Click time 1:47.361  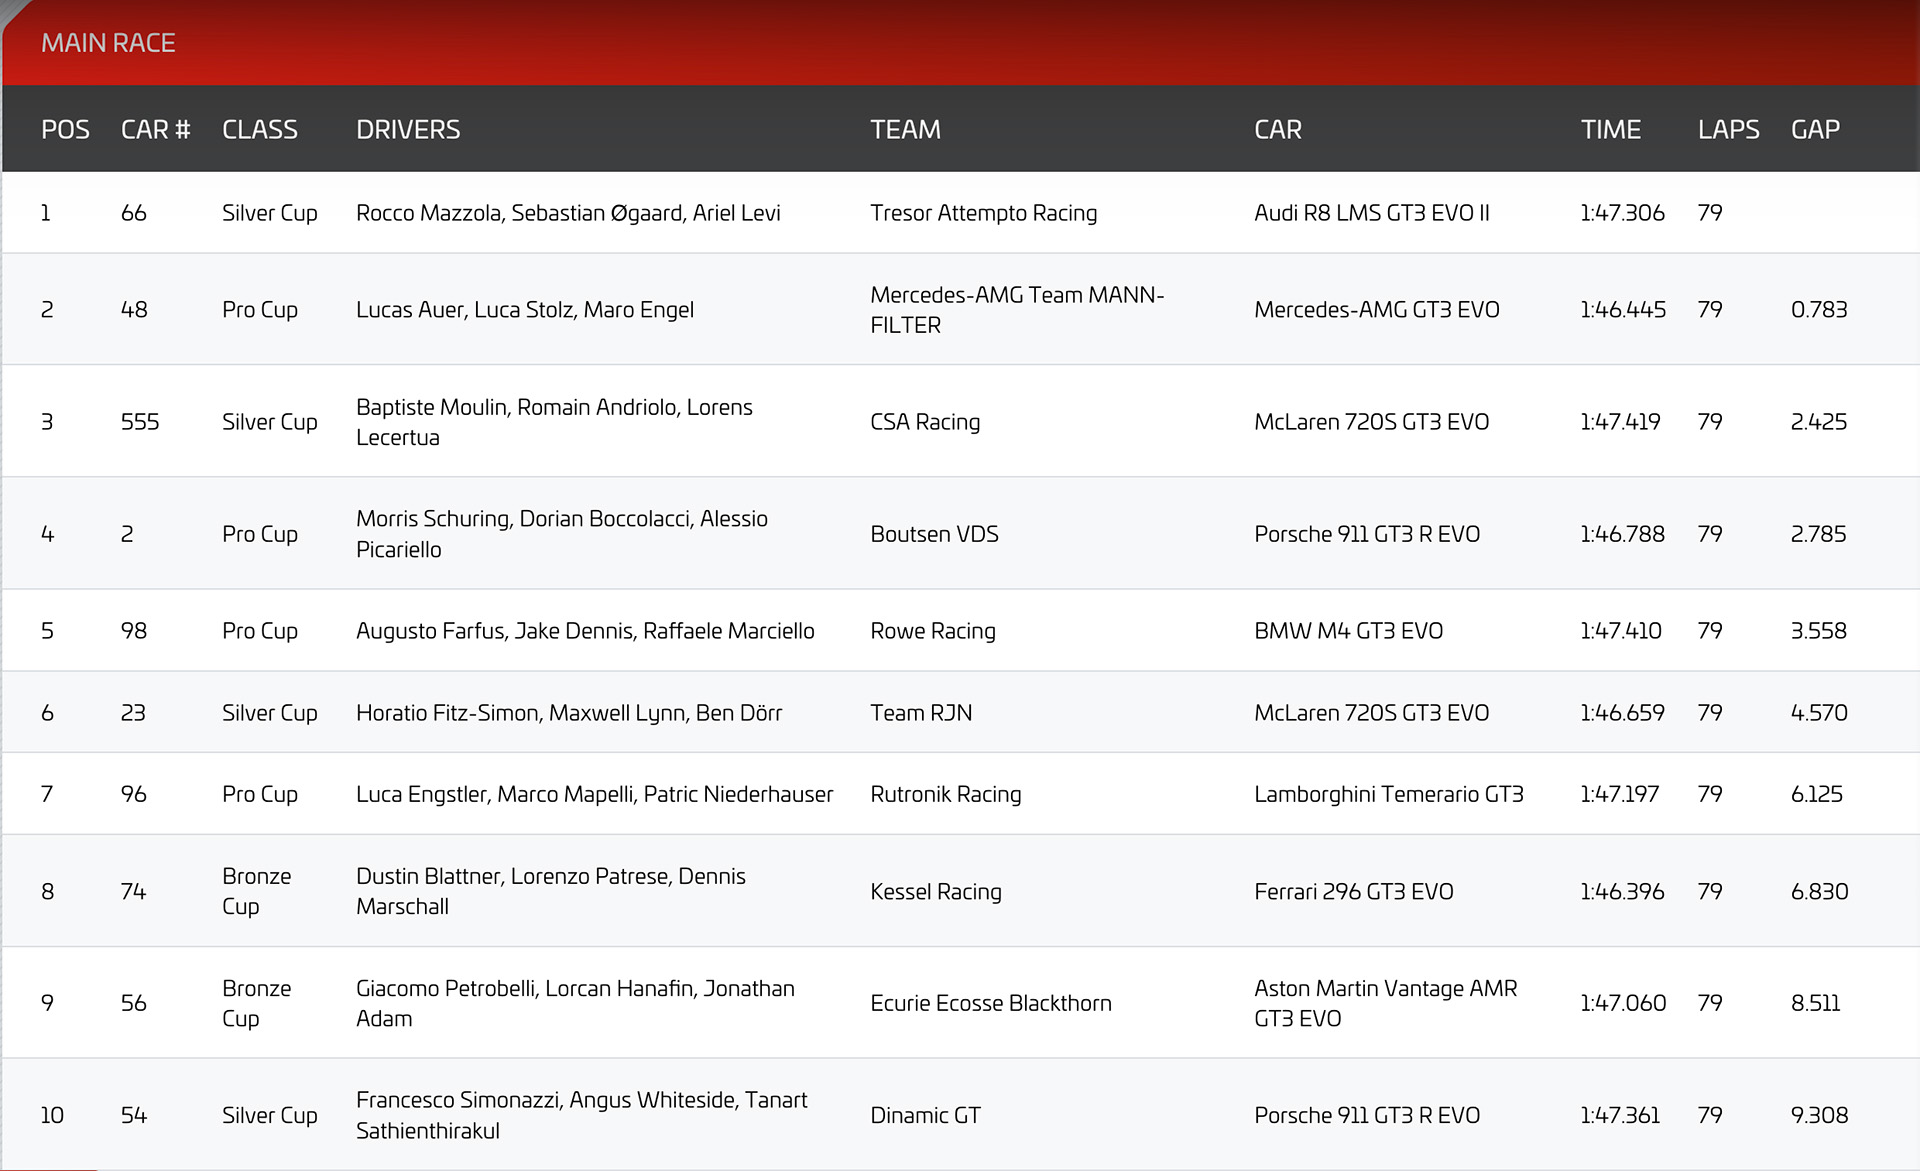click(x=1620, y=1115)
